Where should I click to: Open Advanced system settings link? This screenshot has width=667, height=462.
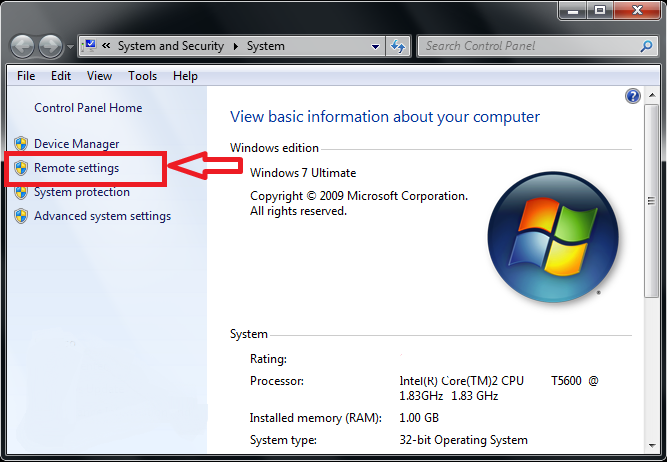(103, 216)
